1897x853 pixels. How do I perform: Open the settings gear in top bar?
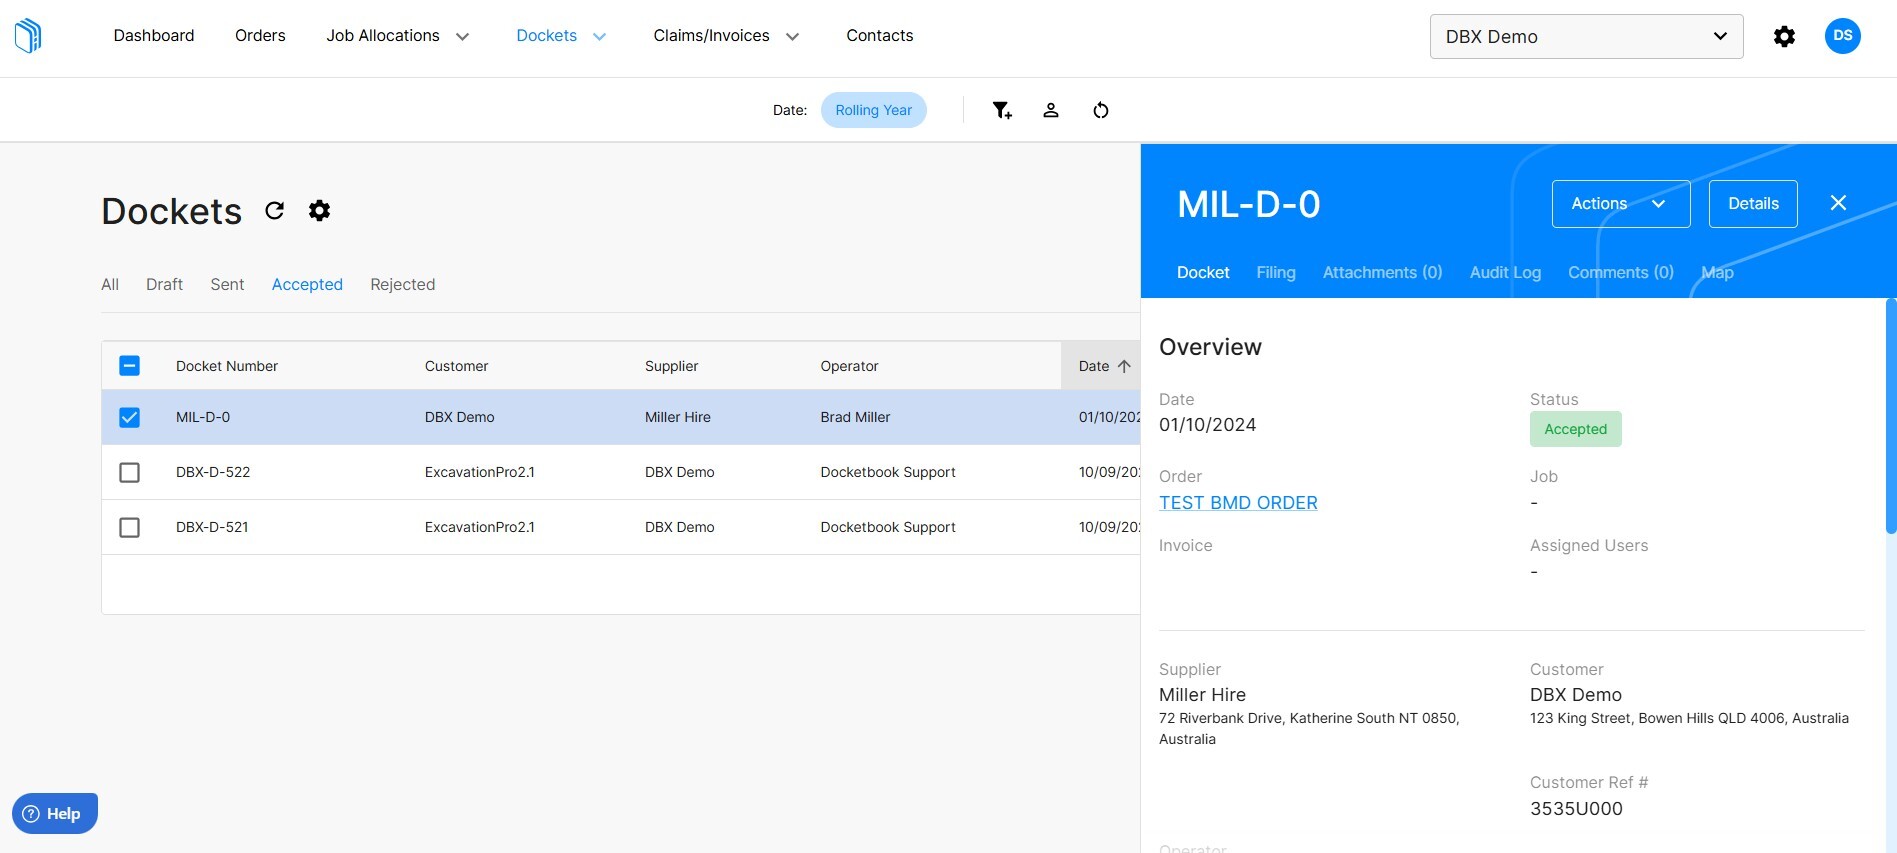click(1784, 37)
